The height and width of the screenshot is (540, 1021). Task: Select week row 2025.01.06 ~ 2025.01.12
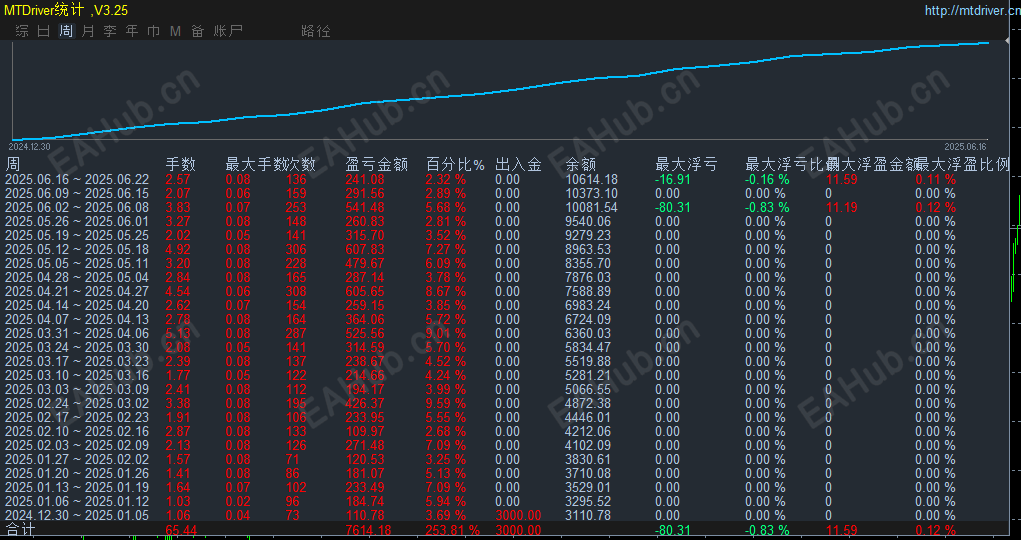(x=77, y=502)
